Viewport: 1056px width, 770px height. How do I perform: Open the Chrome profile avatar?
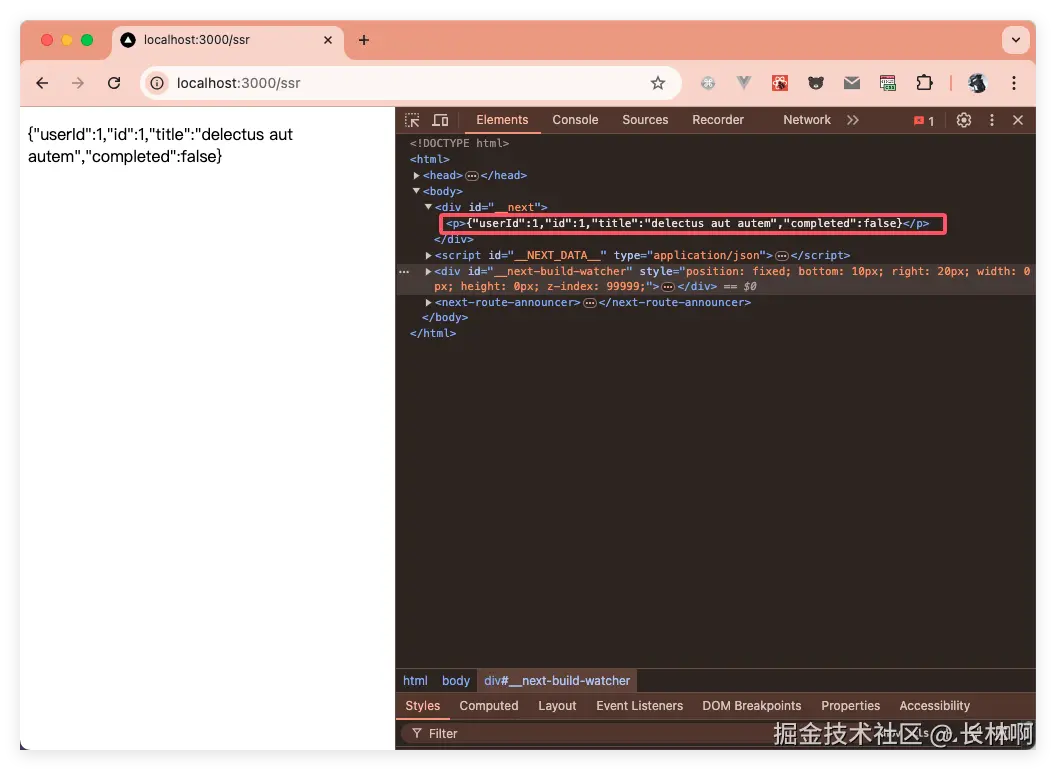pyautogui.click(x=977, y=83)
